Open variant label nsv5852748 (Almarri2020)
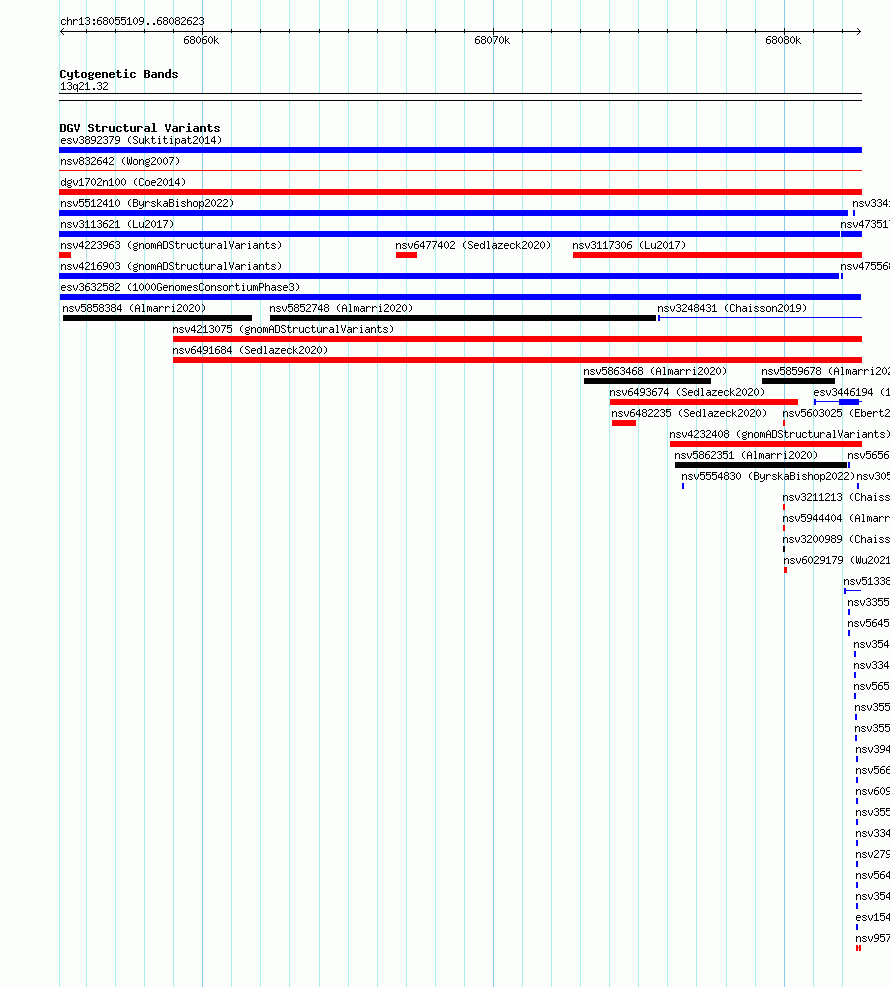Image resolution: width=890 pixels, height=987 pixels. [341, 308]
